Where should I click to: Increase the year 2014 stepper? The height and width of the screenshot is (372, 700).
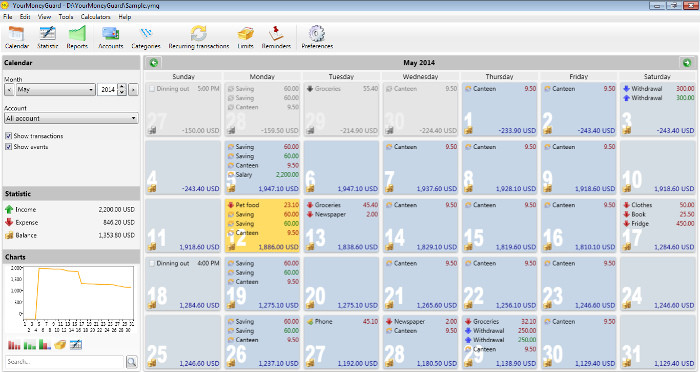(x=122, y=87)
